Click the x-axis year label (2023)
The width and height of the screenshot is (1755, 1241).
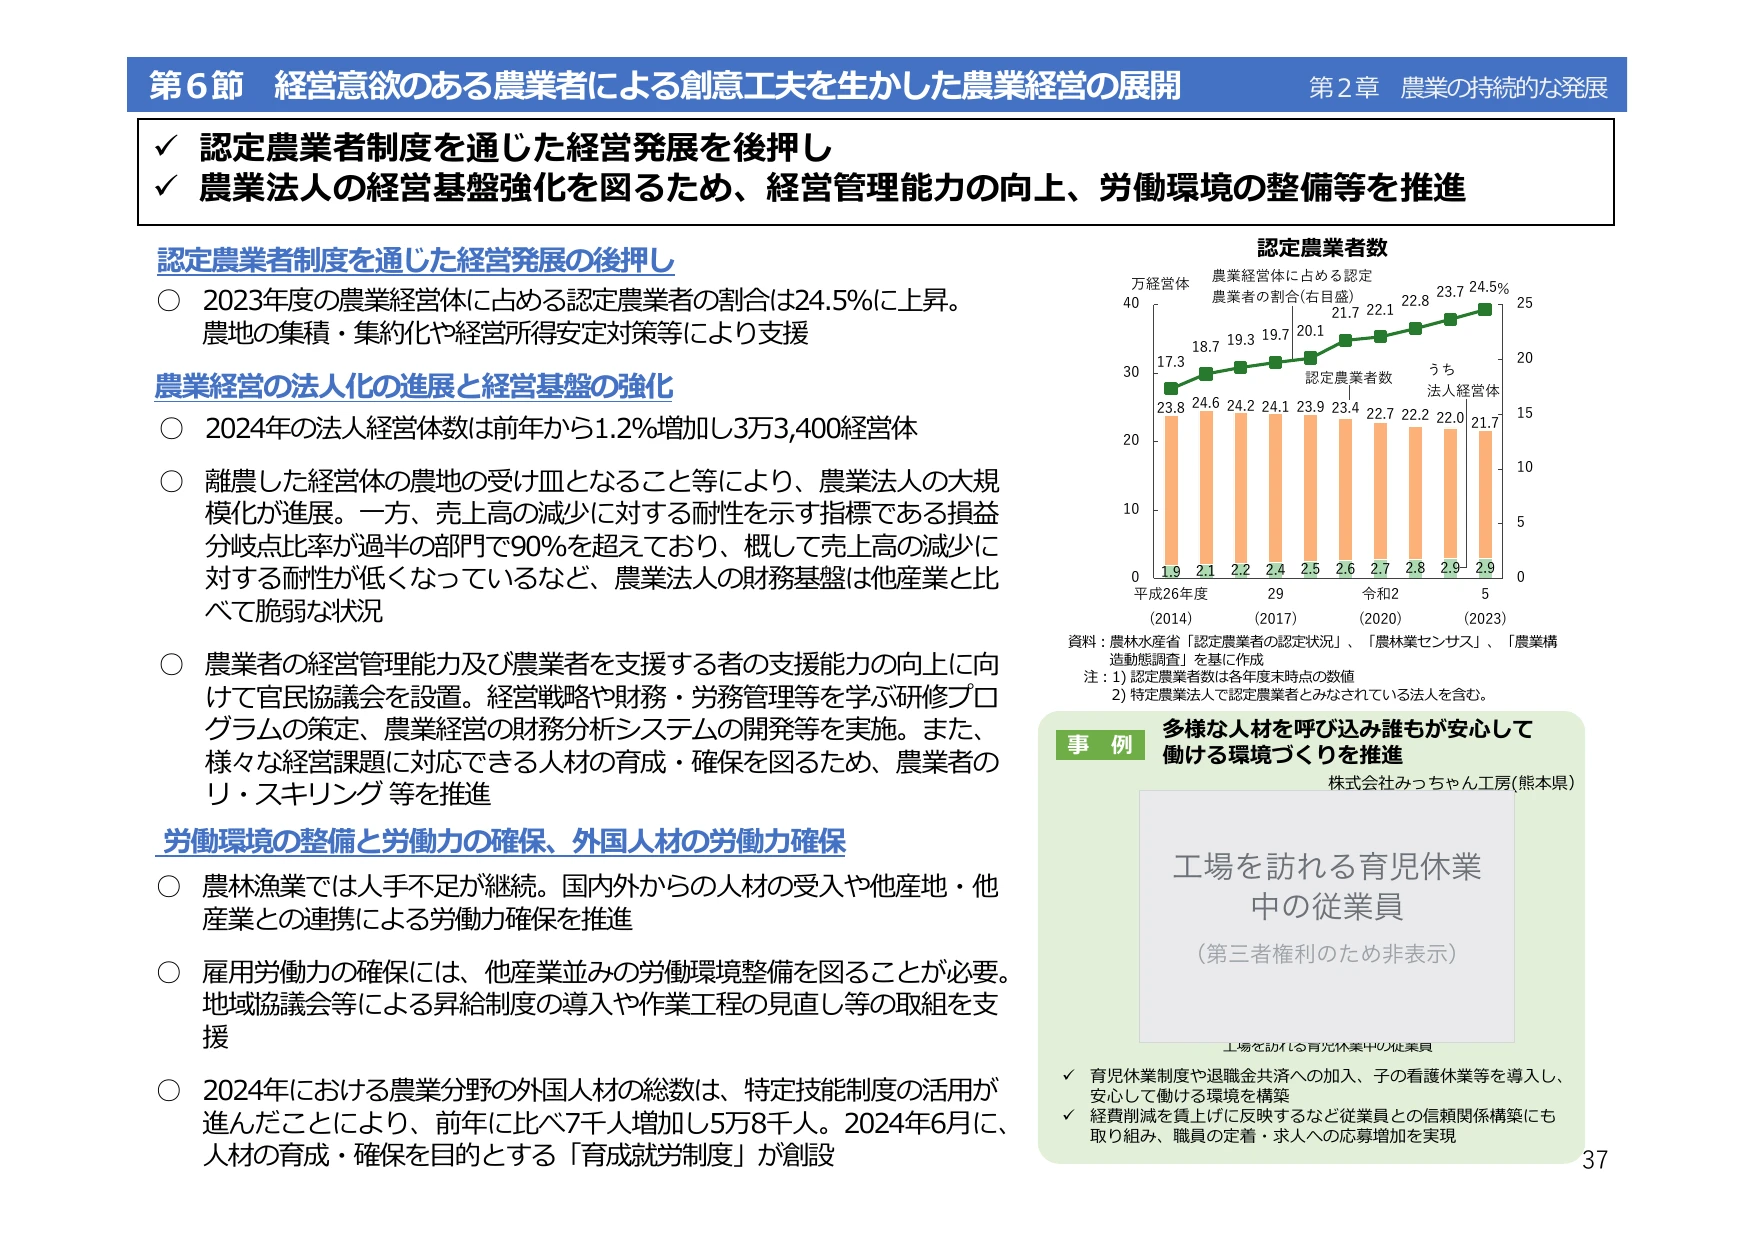click(x=1485, y=618)
